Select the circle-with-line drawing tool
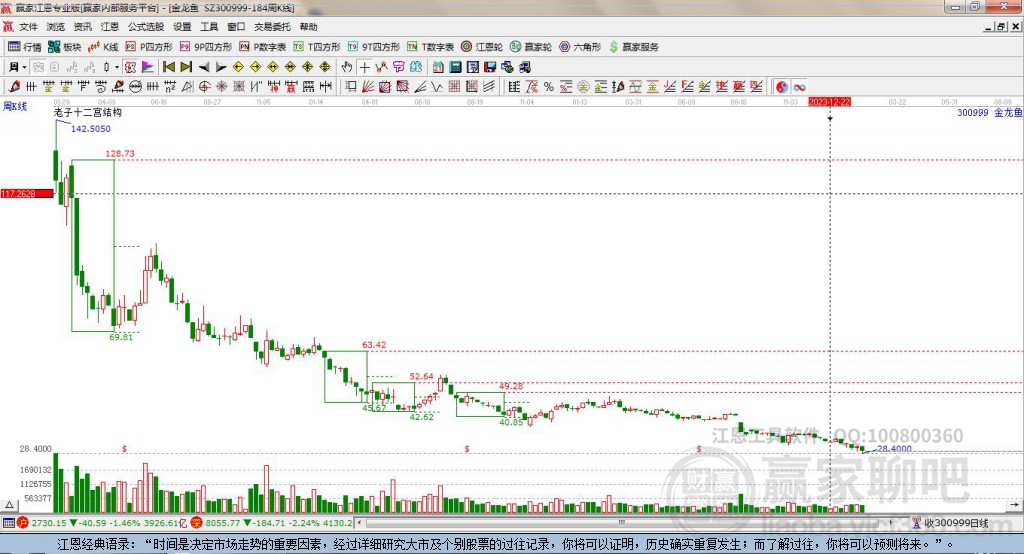Viewport: 1024px width, 554px height. (x=136, y=86)
